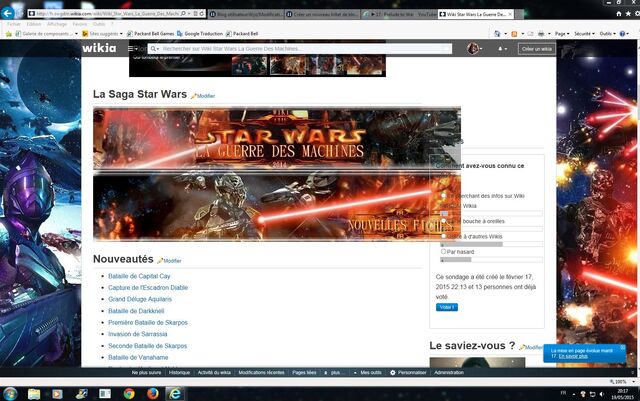640x401 pixels.
Task: Expand 'Mes outils' in the bottom toolbar
Action: (368, 372)
